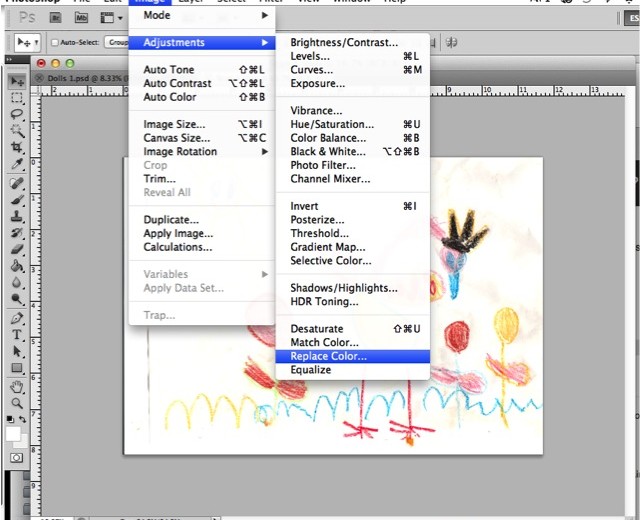
Task: Select the Zoom tool
Action: 17,403
